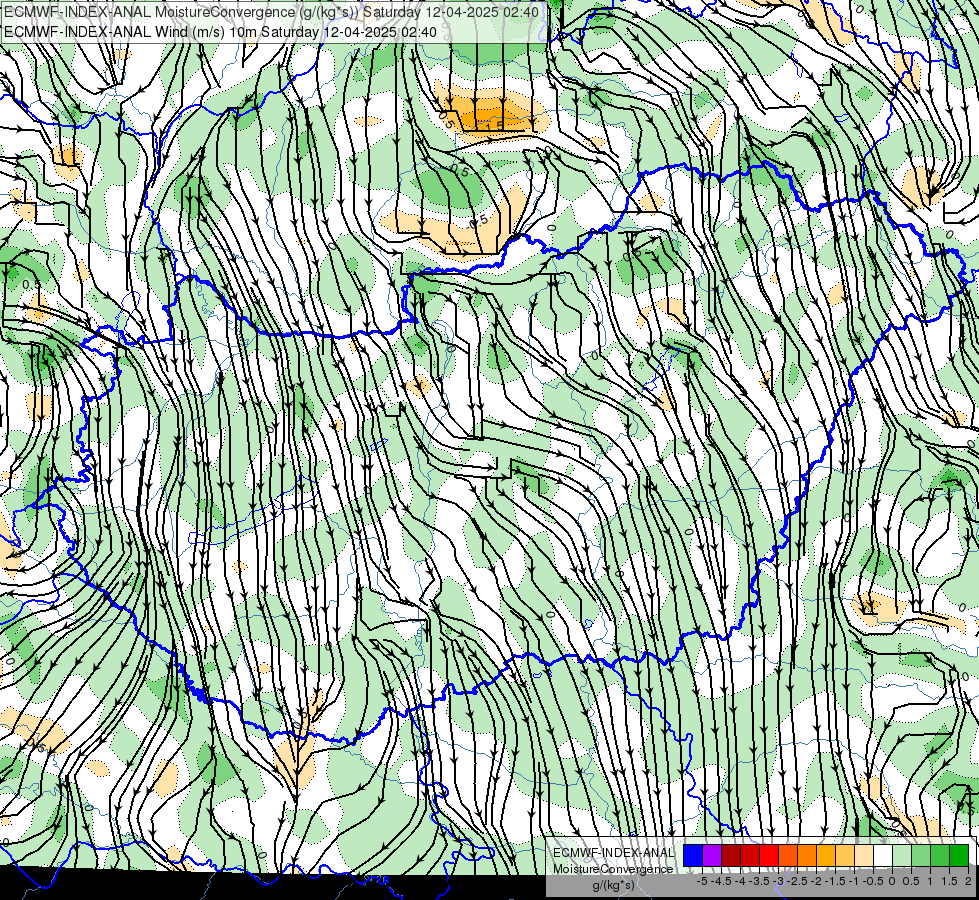Screen dimensions: 979x900
Task: Click the -5 legend tick value
Action: pyautogui.click(x=702, y=881)
